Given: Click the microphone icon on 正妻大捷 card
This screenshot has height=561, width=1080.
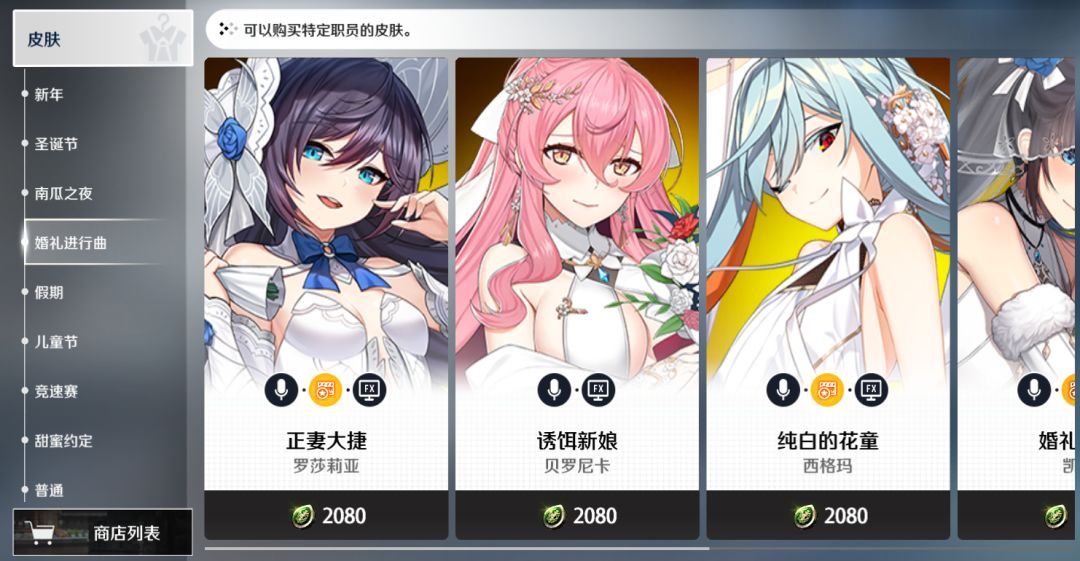Looking at the screenshot, I should (281, 390).
